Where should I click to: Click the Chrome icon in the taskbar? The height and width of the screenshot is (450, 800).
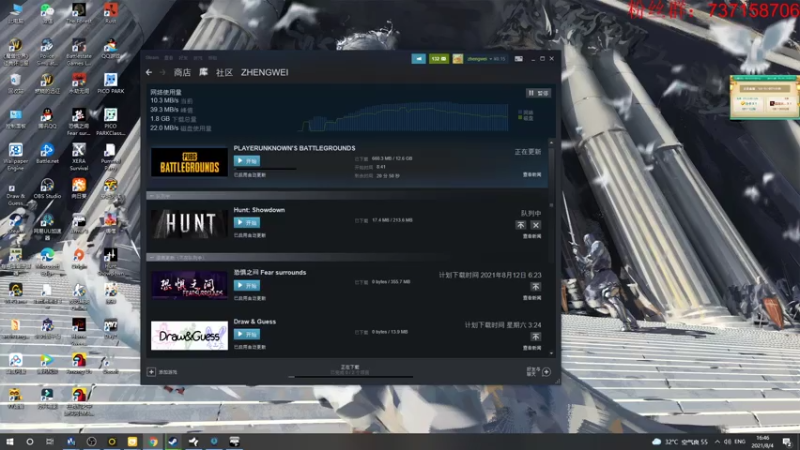[x=153, y=442]
